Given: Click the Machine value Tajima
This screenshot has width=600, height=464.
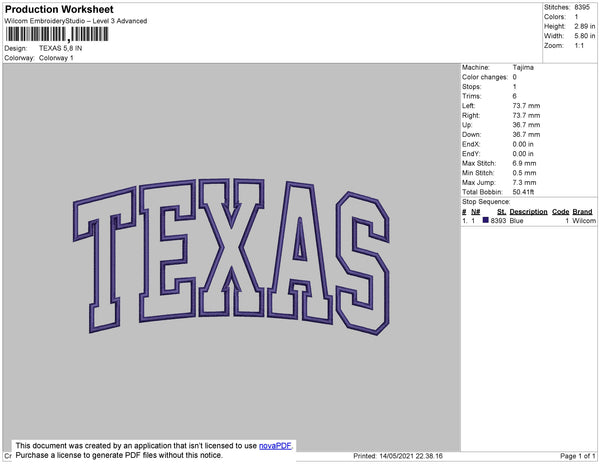Looking at the screenshot, I should (522, 67).
